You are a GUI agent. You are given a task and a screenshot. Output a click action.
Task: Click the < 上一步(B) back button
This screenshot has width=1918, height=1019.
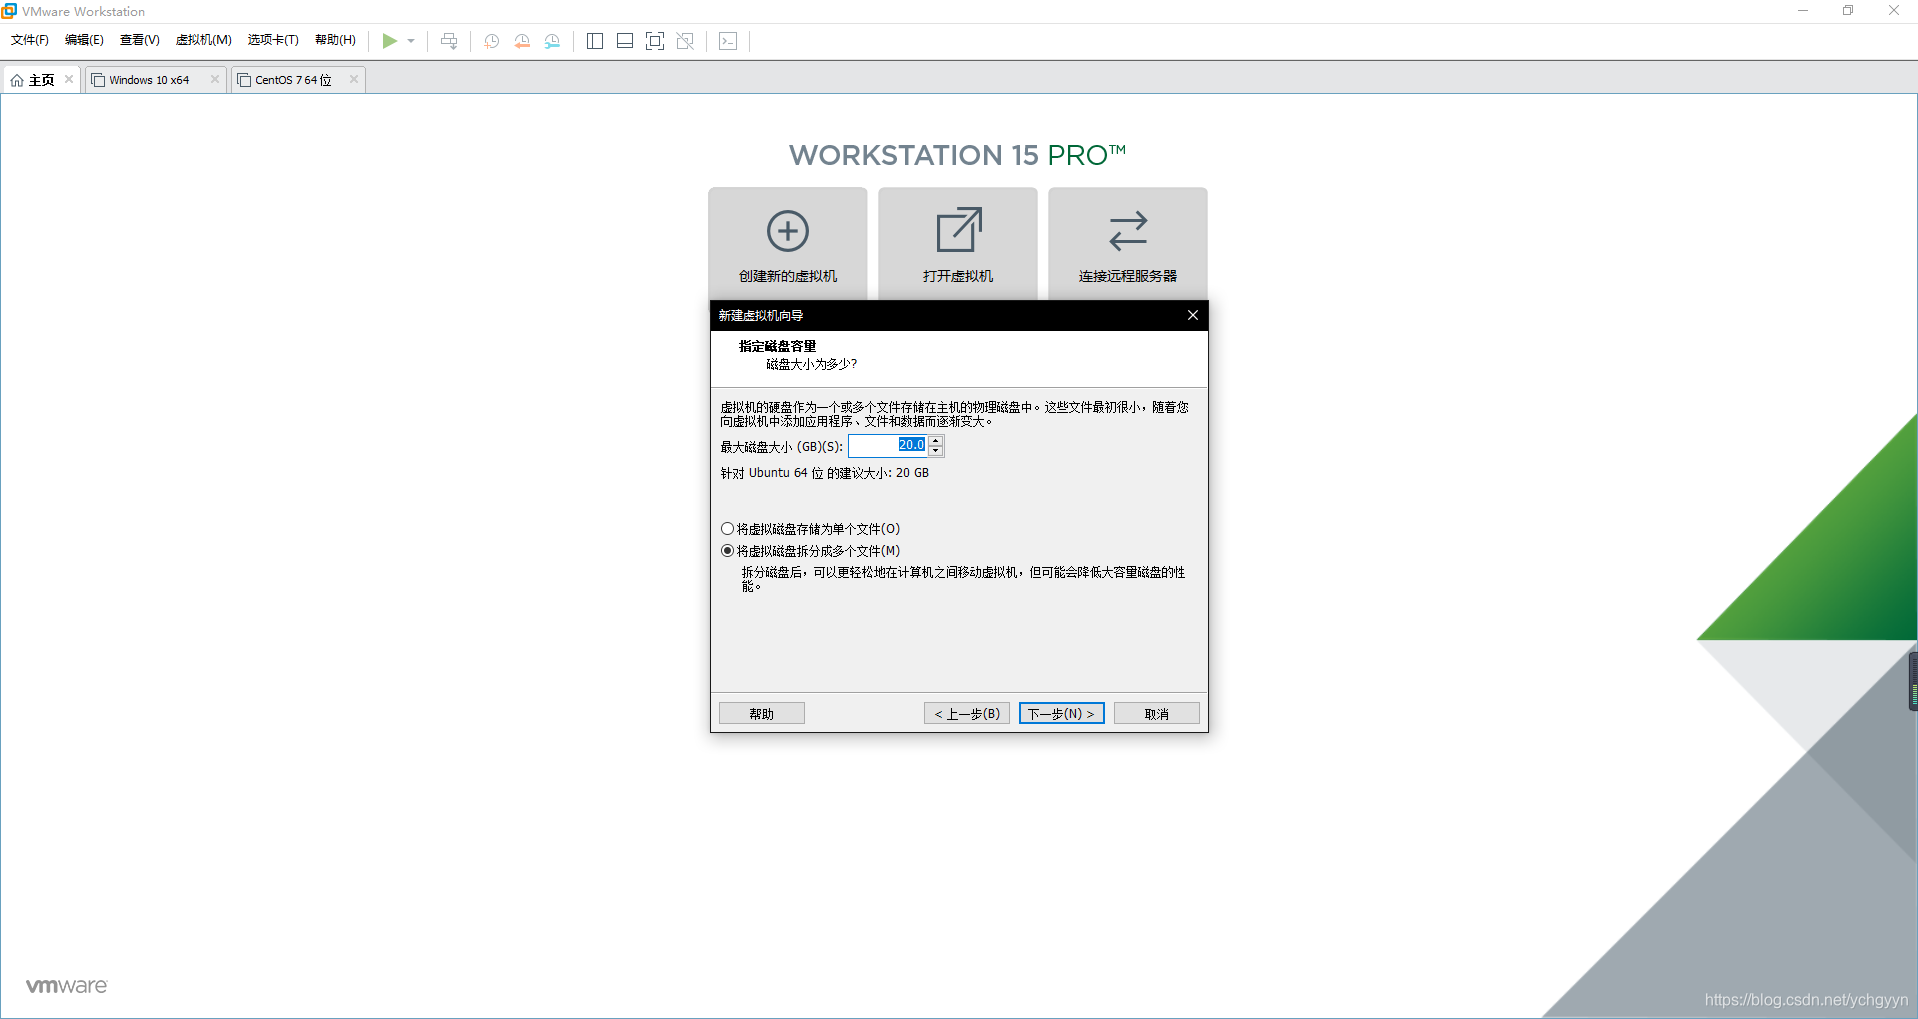(x=967, y=714)
